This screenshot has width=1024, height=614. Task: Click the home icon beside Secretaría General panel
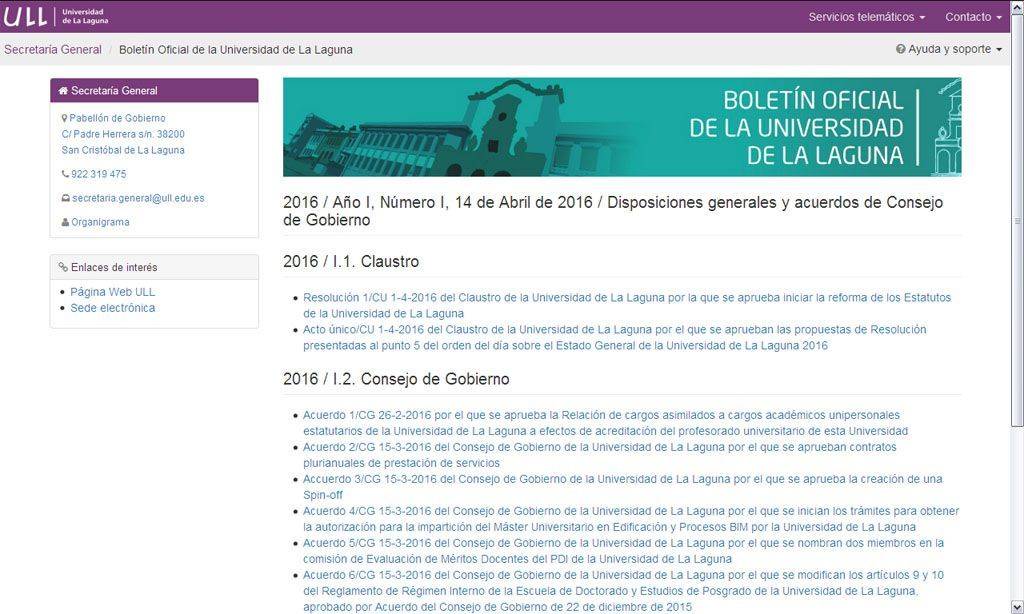pos(63,91)
